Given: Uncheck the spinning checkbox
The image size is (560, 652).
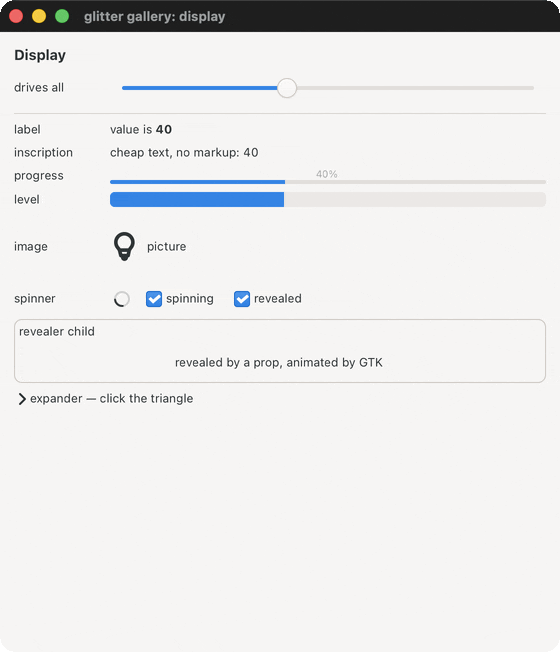Looking at the screenshot, I should click(154, 299).
